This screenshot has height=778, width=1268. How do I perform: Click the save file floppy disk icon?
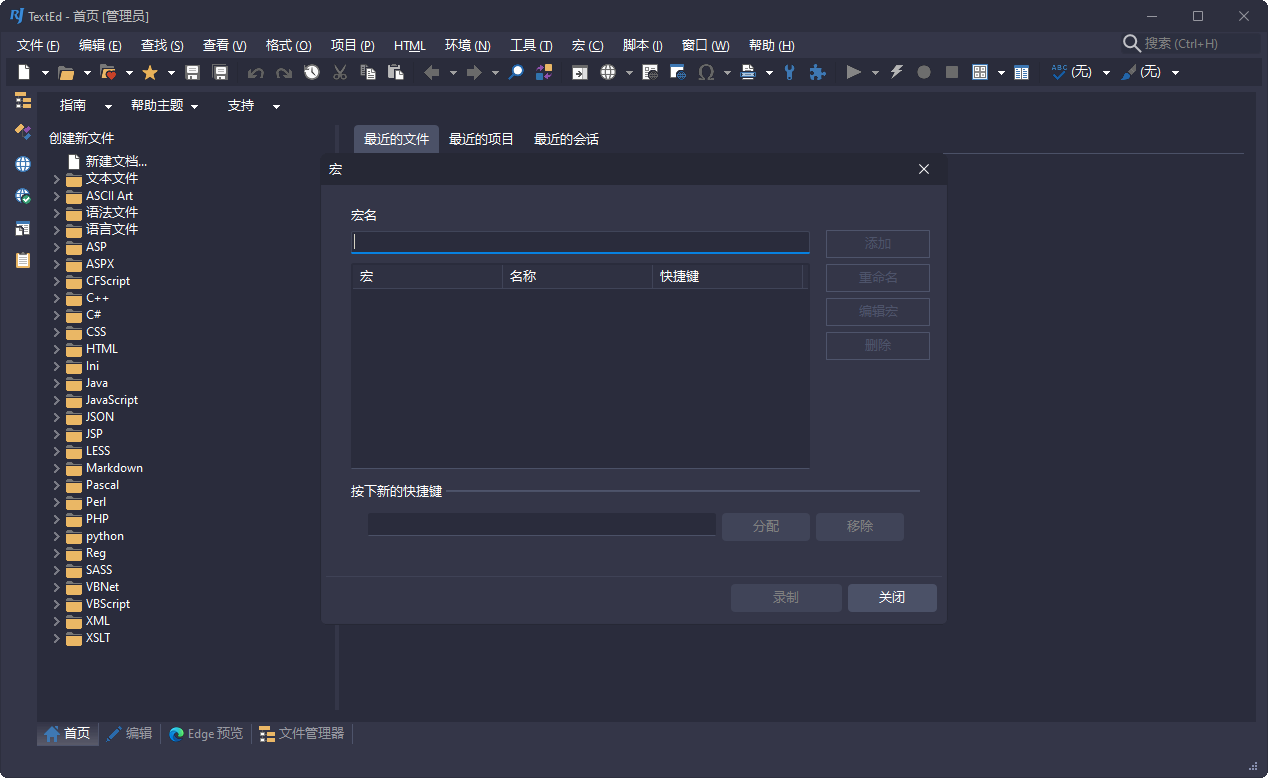[x=193, y=73]
